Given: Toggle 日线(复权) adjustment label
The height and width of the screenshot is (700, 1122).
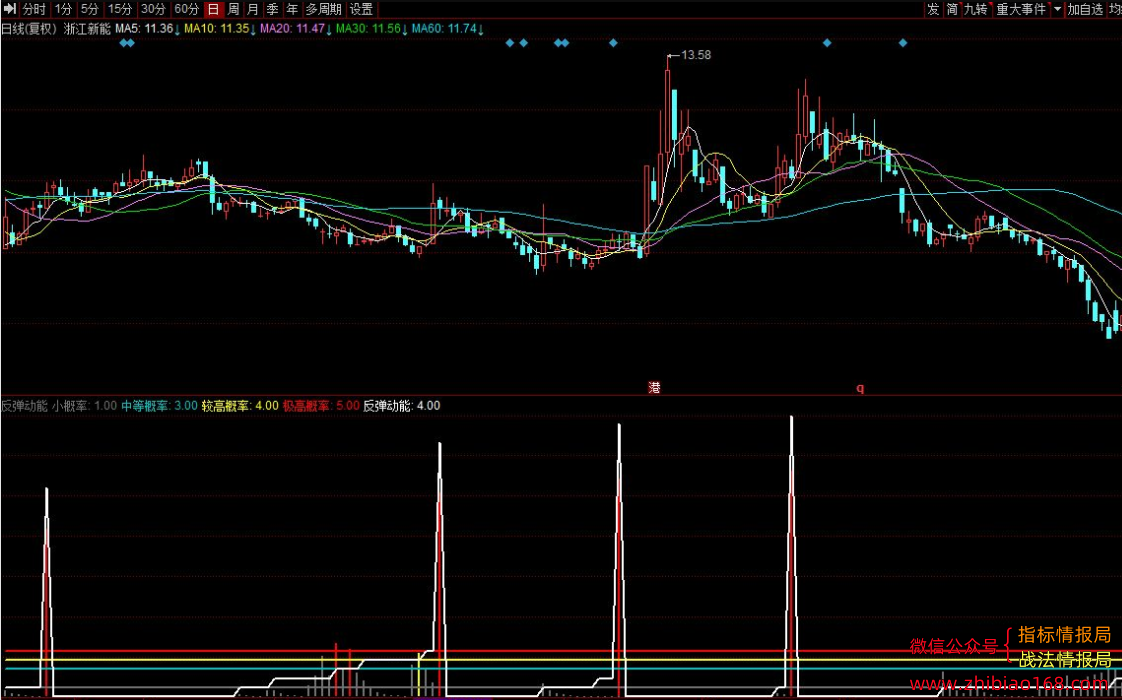Looking at the screenshot, I should (29, 29).
